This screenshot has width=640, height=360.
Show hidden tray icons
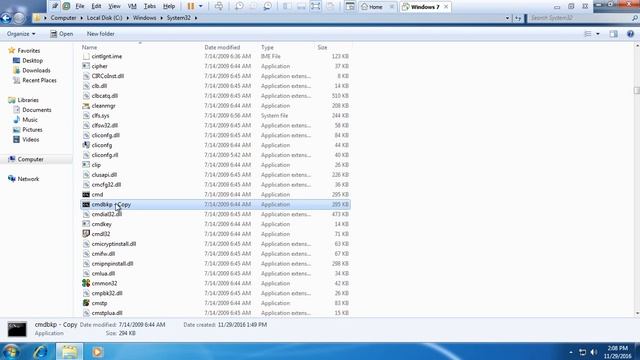pyautogui.click(x=571, y=352)
